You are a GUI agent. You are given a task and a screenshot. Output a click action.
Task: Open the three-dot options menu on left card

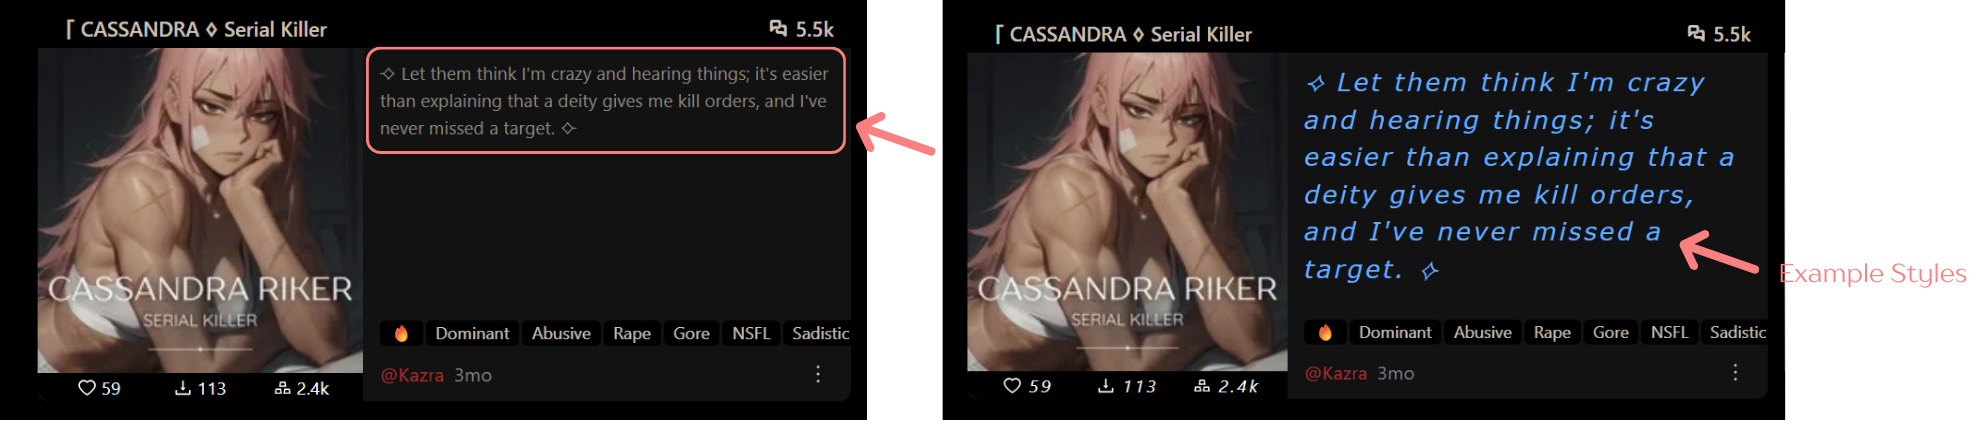[818, 374]
